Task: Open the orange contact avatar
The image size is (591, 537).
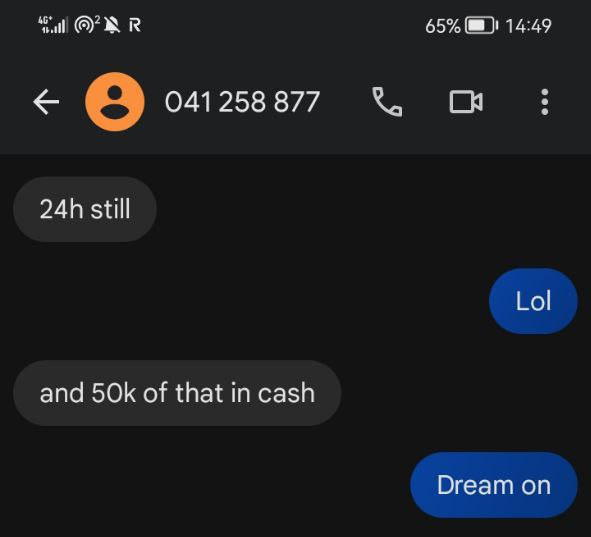Action: tap(115, 102)
